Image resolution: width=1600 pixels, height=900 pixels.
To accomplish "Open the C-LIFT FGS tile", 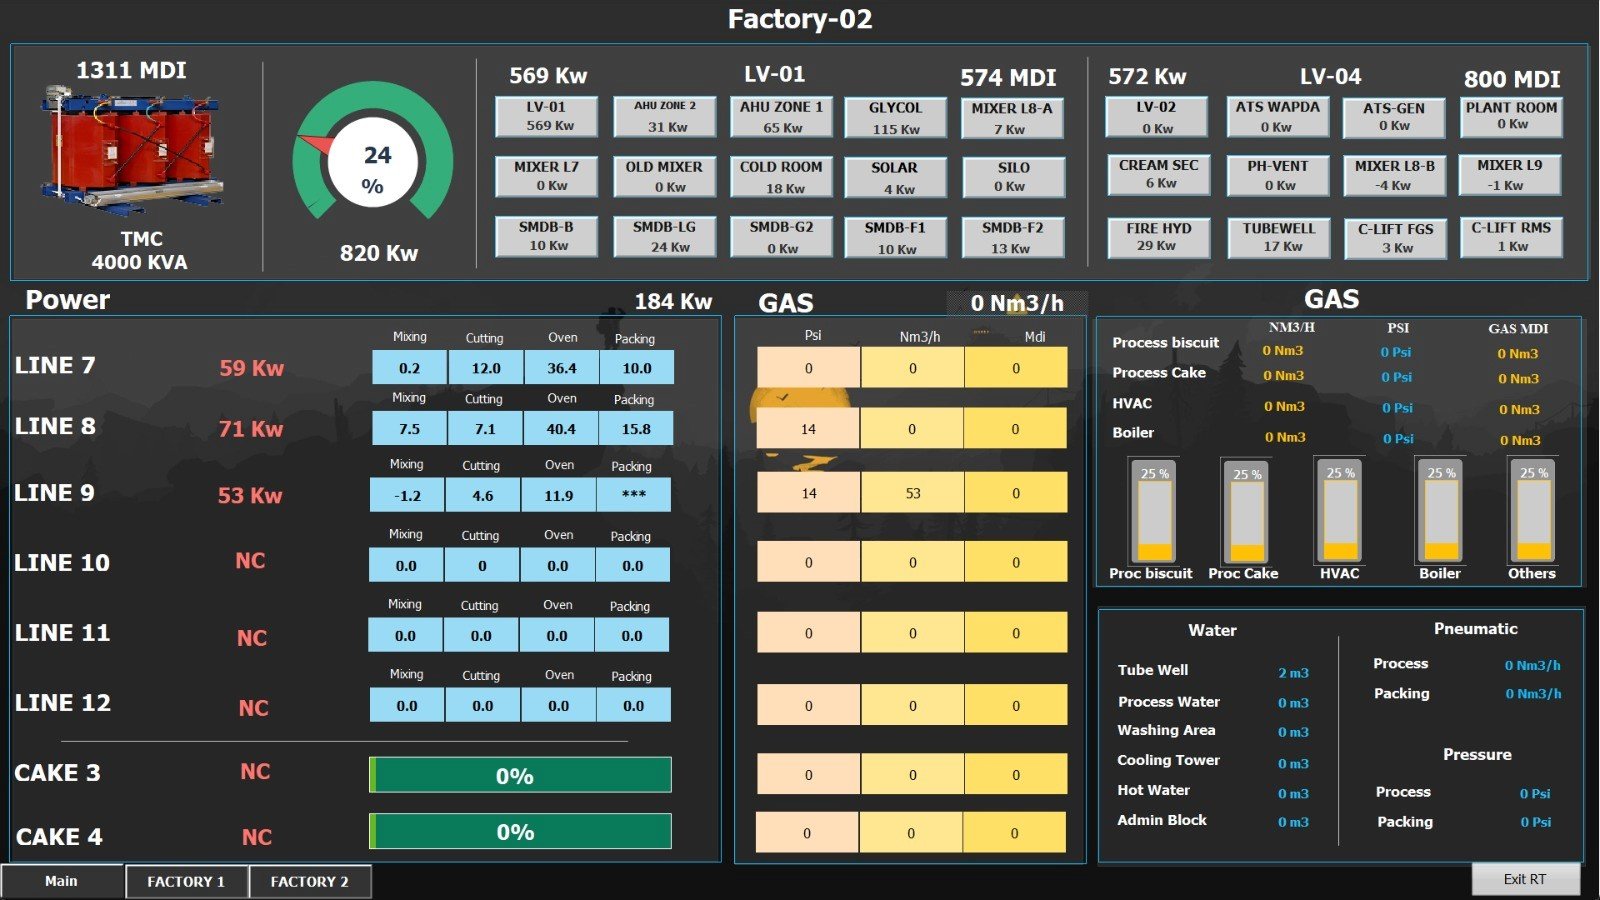I will coord(1396,238).
